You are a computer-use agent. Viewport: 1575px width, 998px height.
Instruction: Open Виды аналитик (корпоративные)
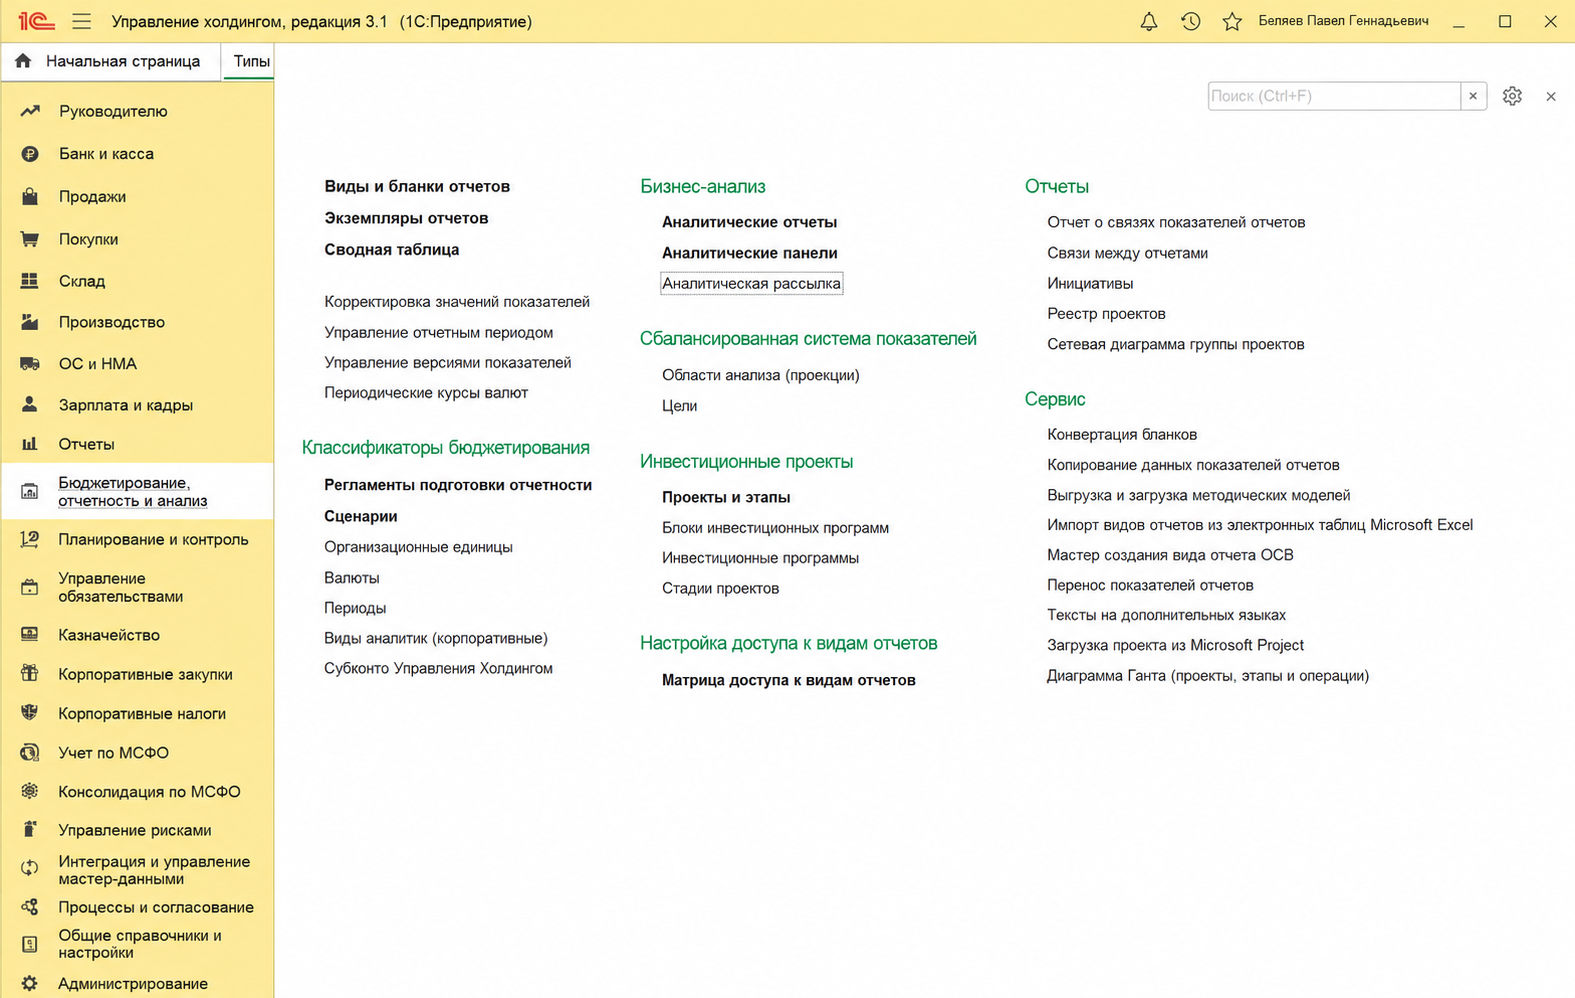coord(436,638)
